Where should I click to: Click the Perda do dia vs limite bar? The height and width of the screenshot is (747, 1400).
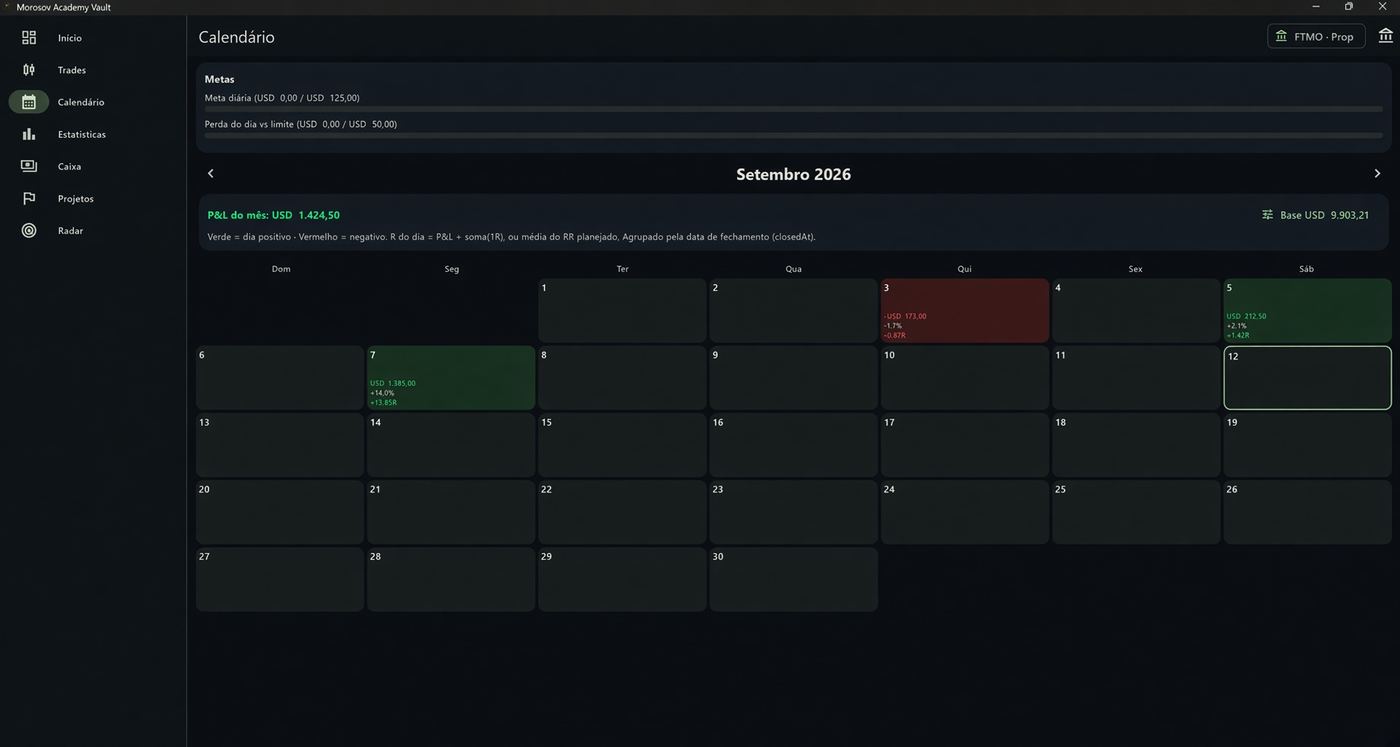[793, 135]
